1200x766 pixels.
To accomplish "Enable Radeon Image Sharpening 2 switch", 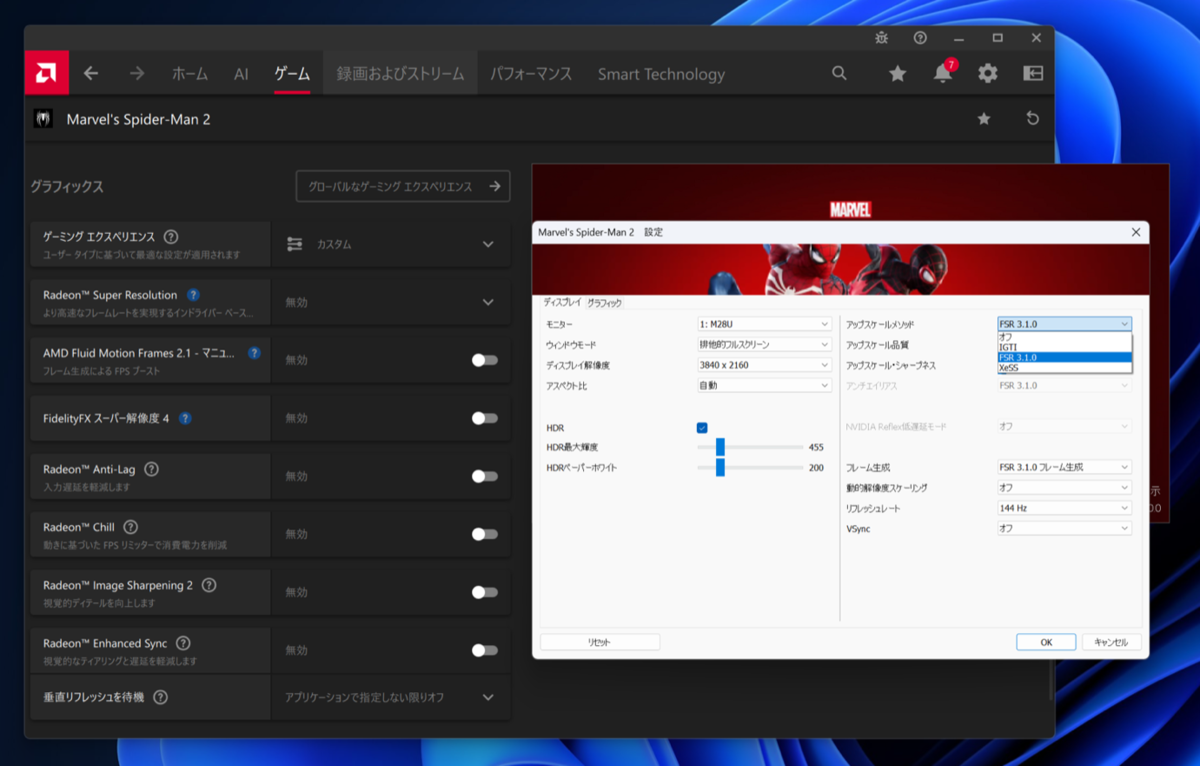I will point(485,592).
